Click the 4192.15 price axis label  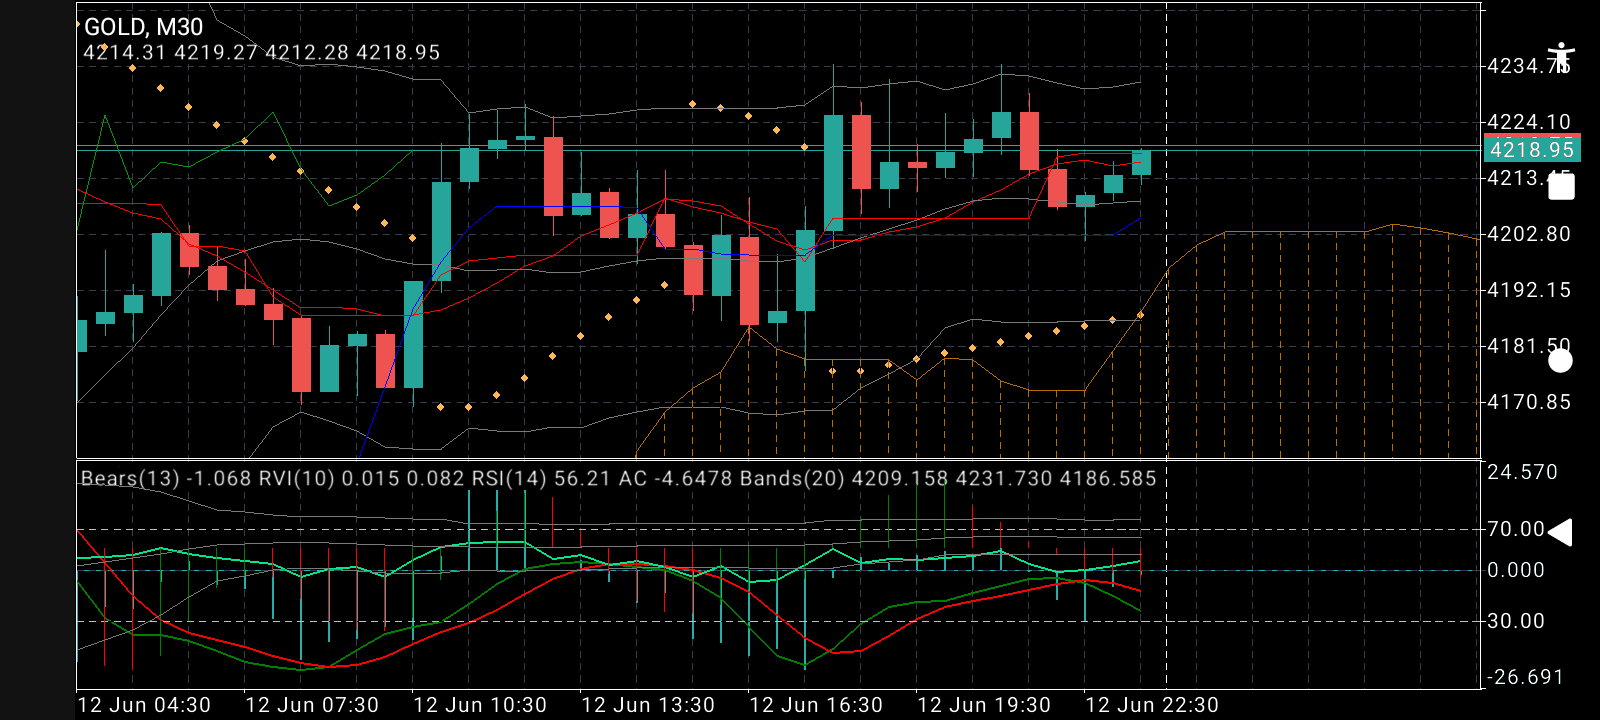1529,290
